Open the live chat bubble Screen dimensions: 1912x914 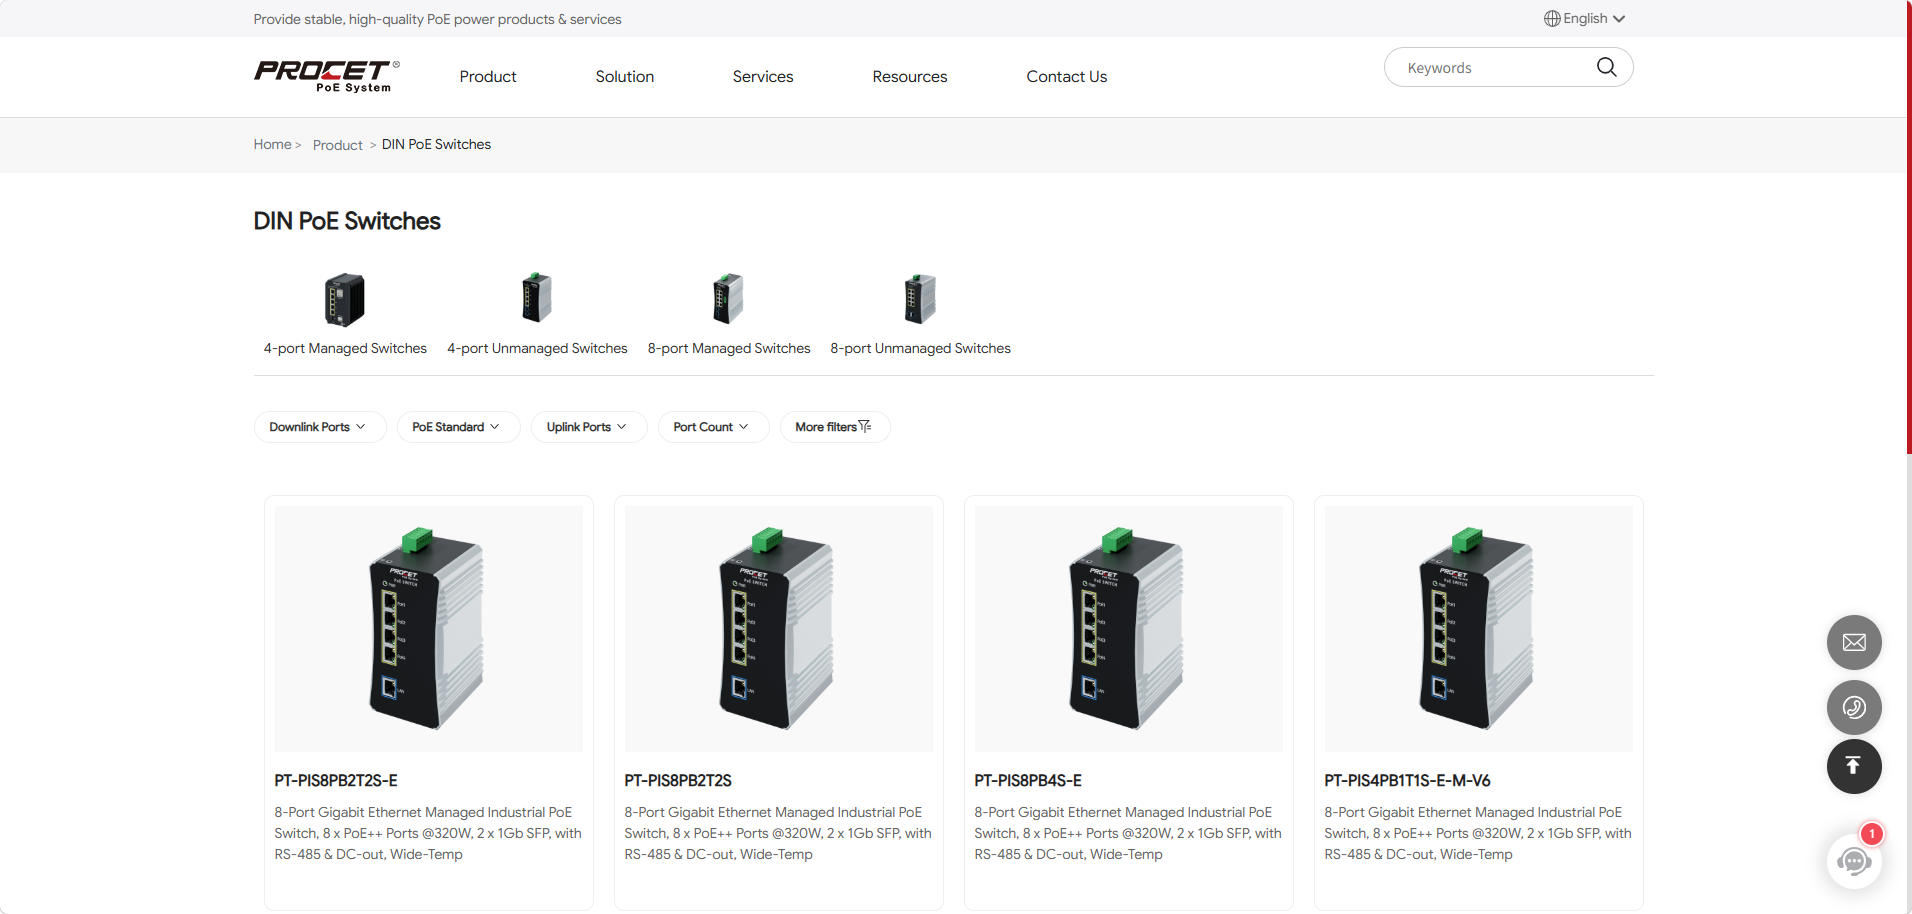pyautogui.click(x=1854, y=860)
